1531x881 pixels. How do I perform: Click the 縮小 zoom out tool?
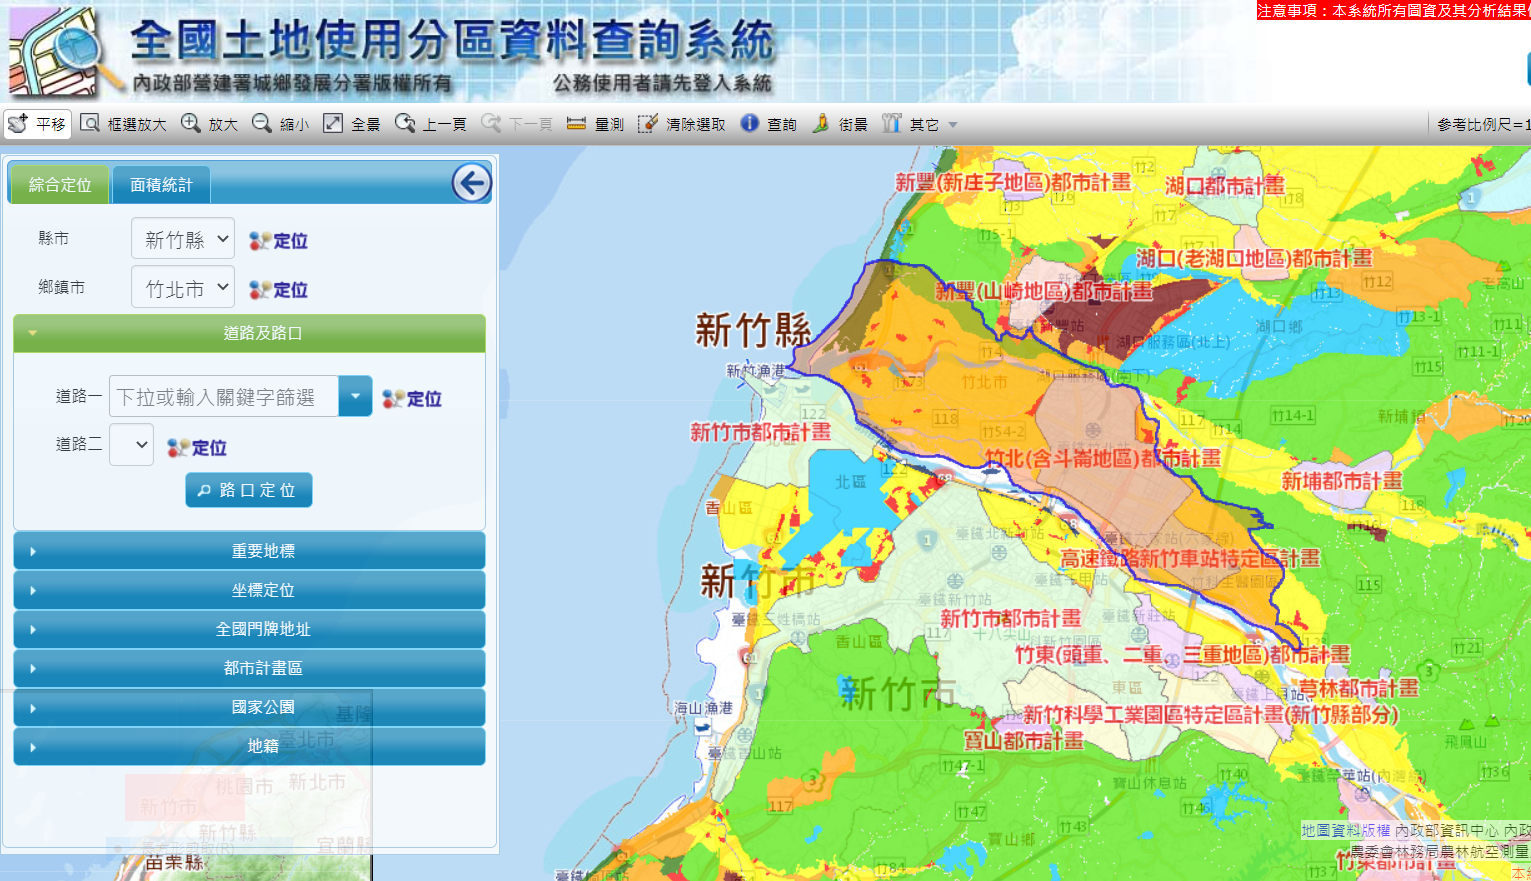[281, 124]
